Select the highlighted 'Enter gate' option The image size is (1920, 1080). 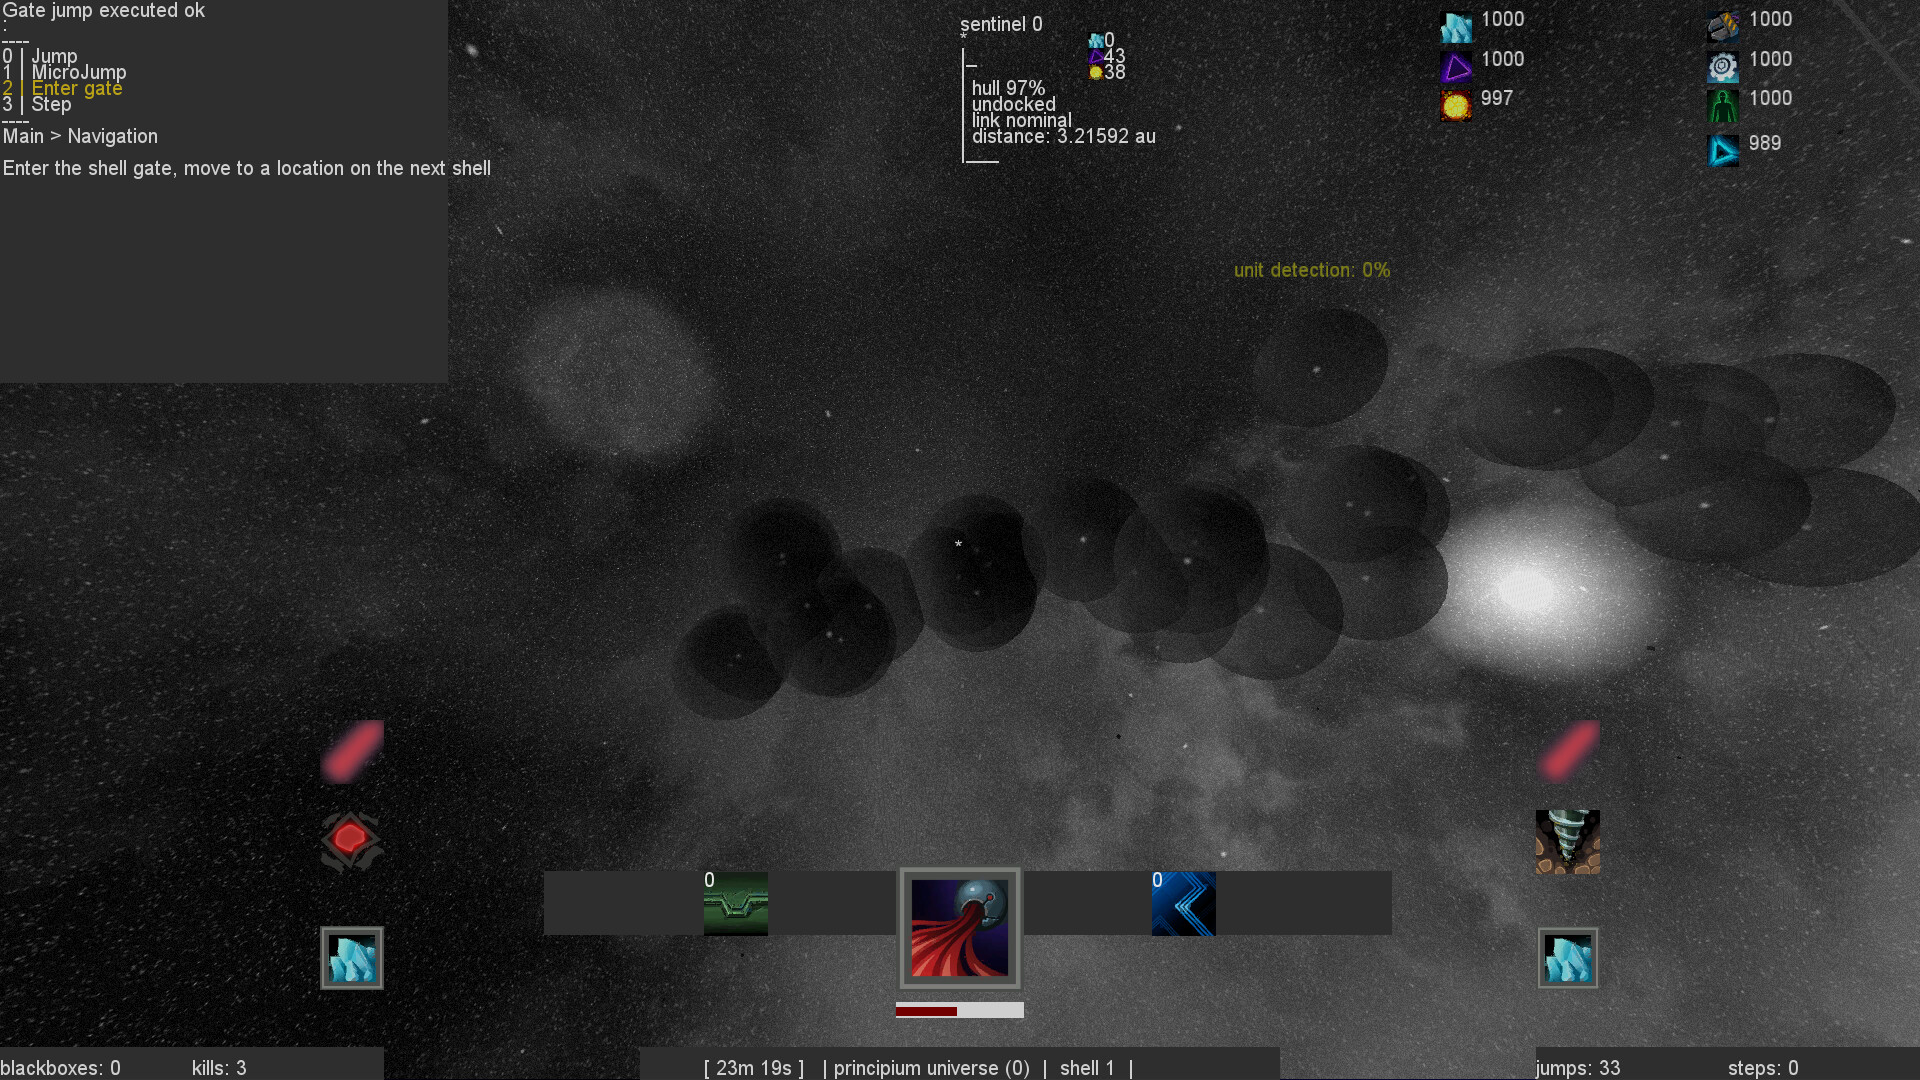(x=75, y=88)
